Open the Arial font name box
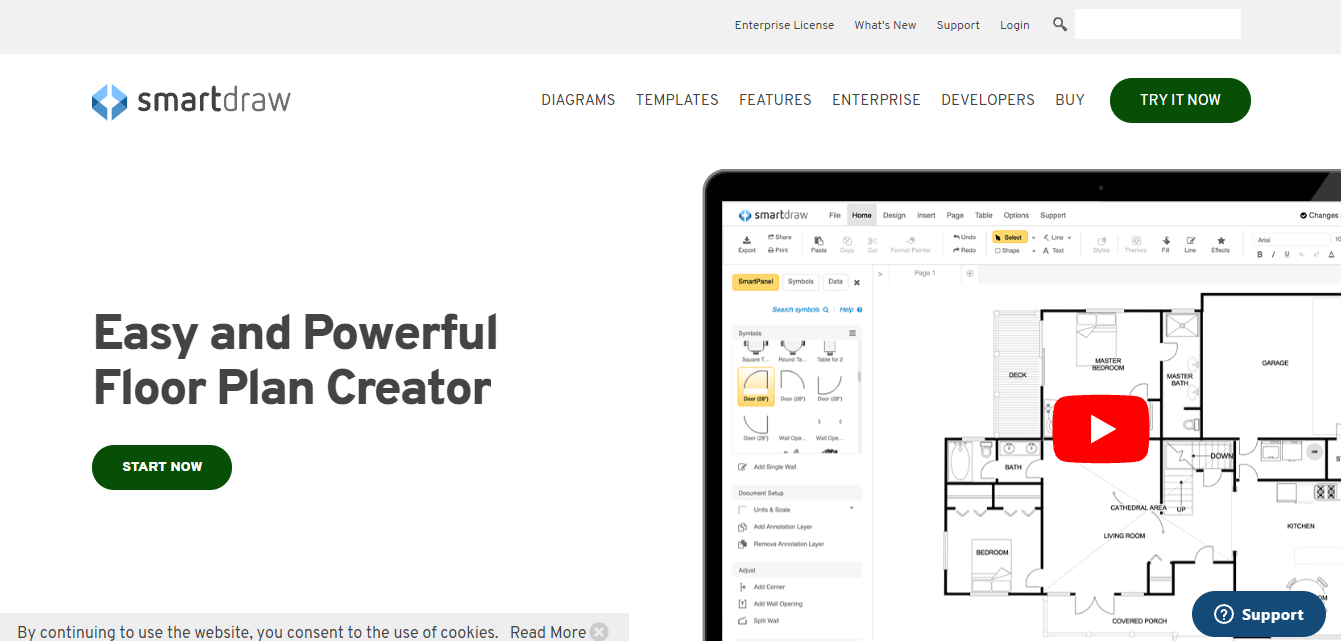 point(1290,240)
